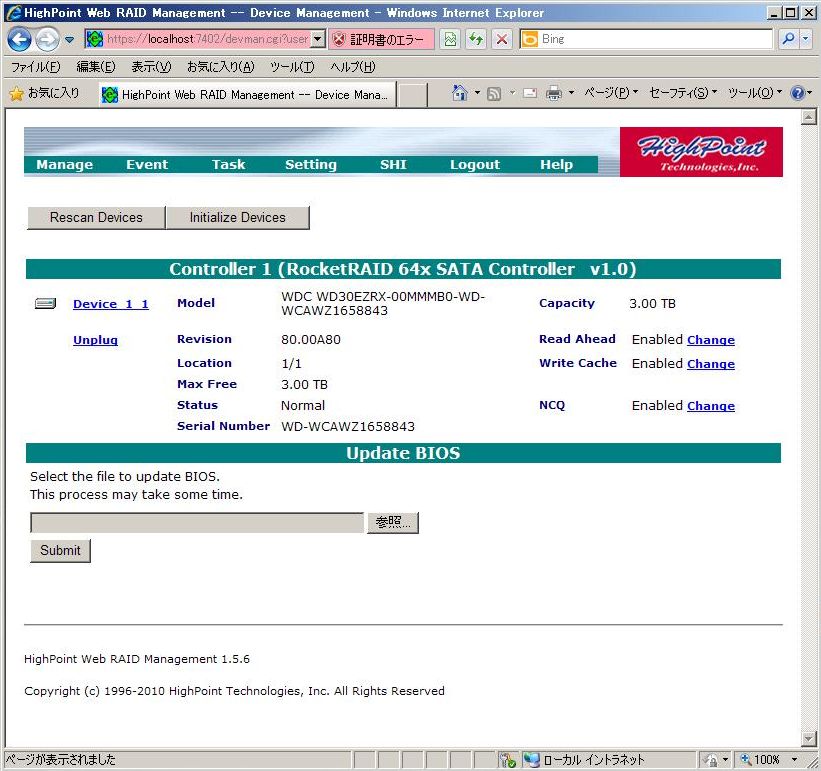This screenshot has height=771, width=821.
Task: Select the HighPoint Web RAID Management tab
Action: click(x=247, y=95)
